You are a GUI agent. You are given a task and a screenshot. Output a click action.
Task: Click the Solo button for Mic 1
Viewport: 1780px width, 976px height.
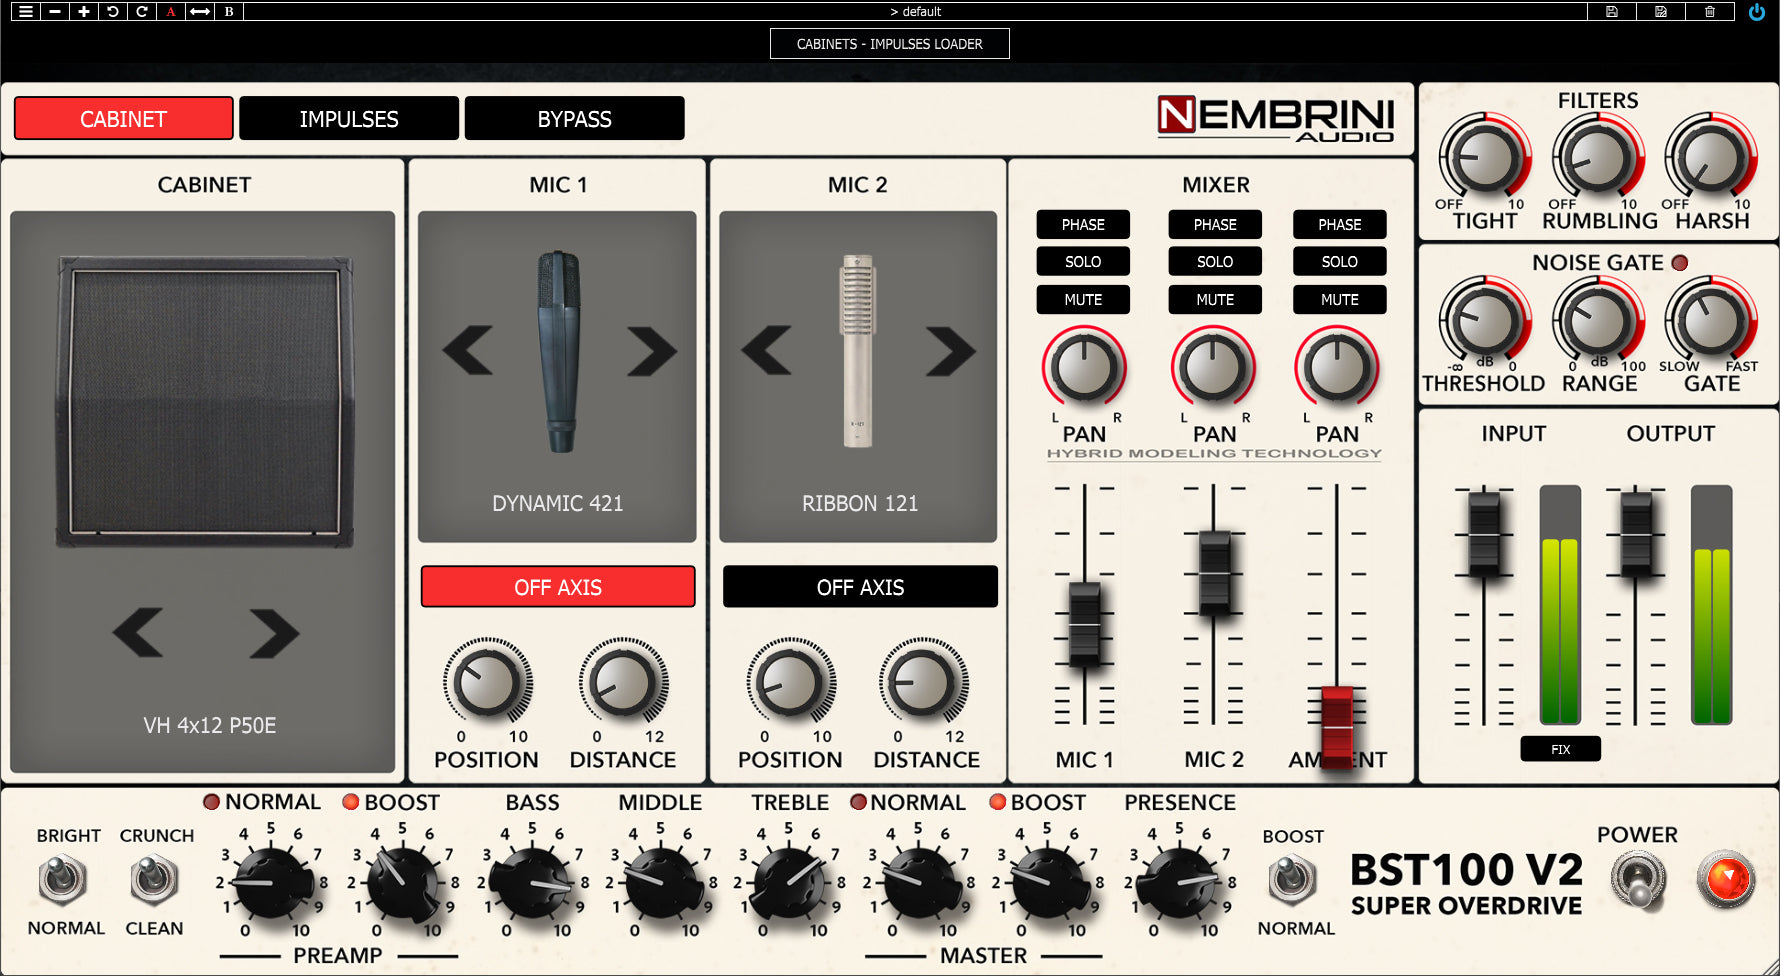point(1083,262)
